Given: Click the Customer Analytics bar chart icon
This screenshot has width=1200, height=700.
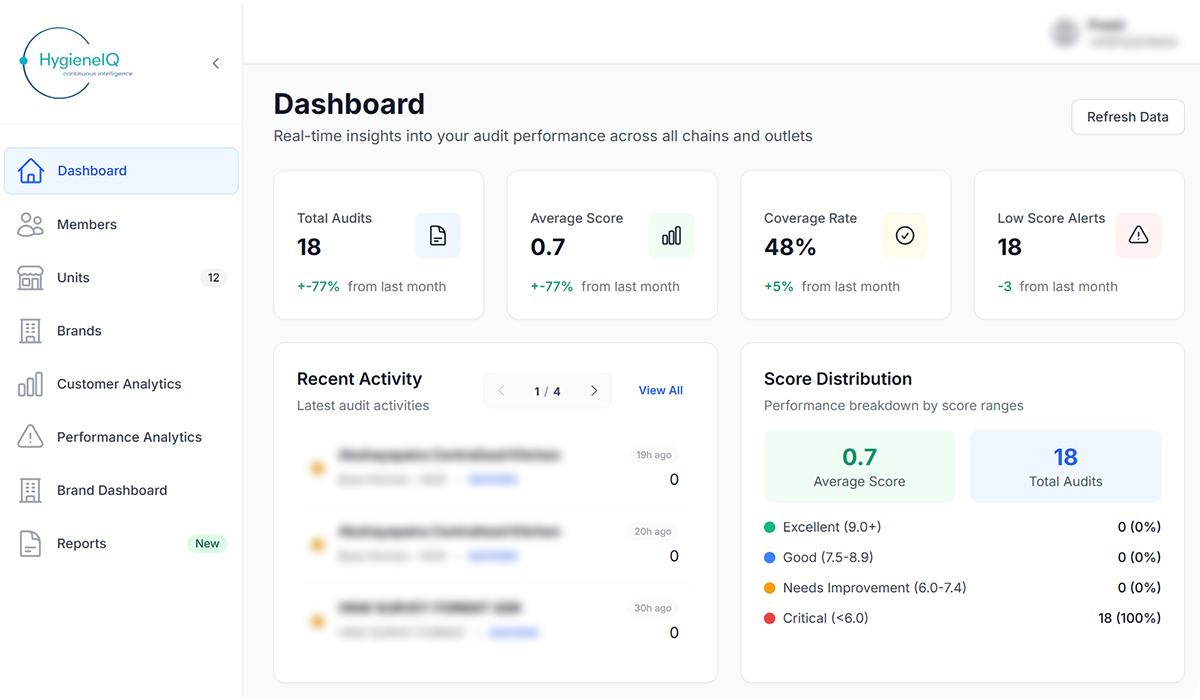Looking at the screenshot, I should pyautogui.click(x=31, y=384).
